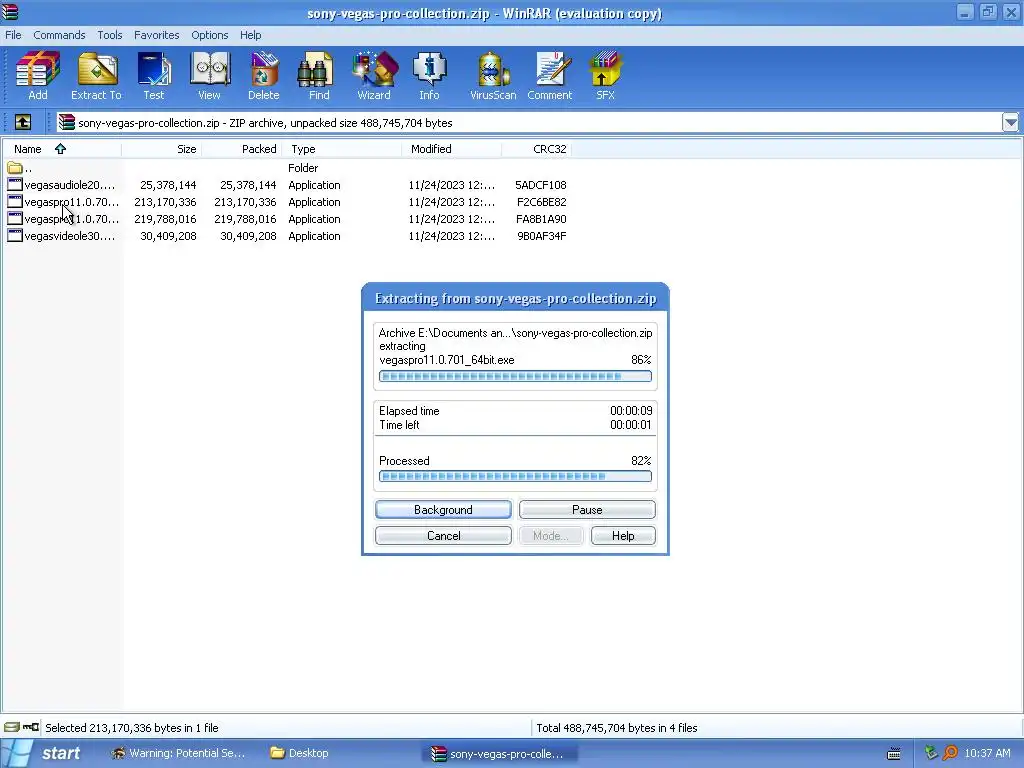Click the key password icon in status bar
Screen dimensions: 1024x768
(x=31, y=727)
